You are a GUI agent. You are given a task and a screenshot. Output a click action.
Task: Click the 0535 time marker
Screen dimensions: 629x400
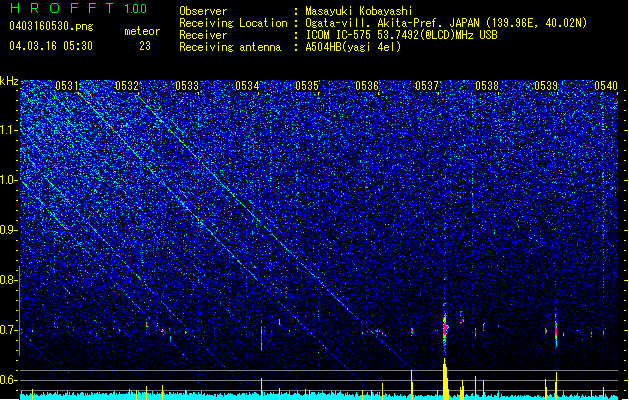[x=307, y=86]
